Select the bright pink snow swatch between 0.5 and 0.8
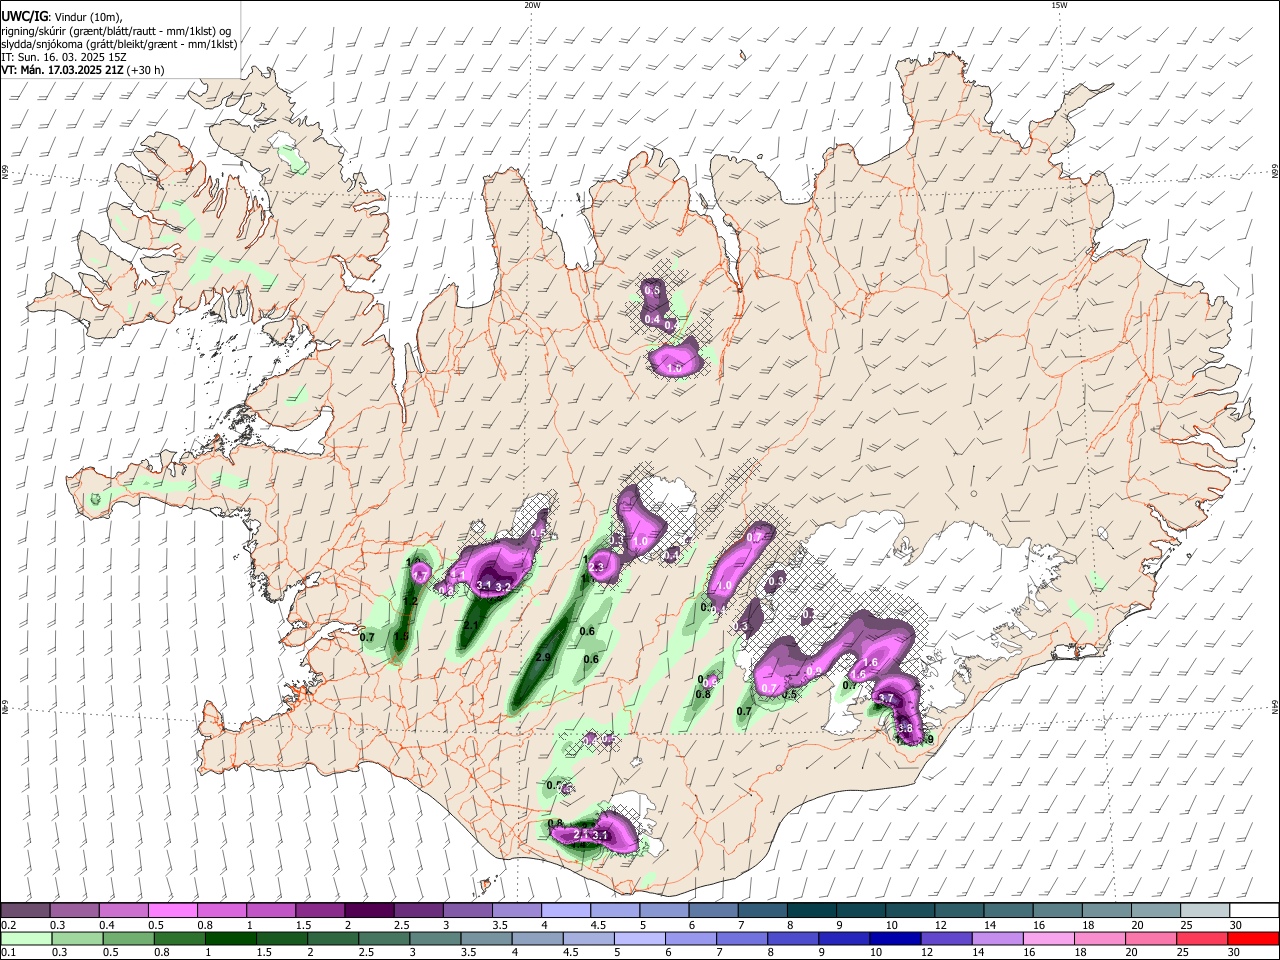The height and width of the screenshot is (960, 1280). [172, 911]
